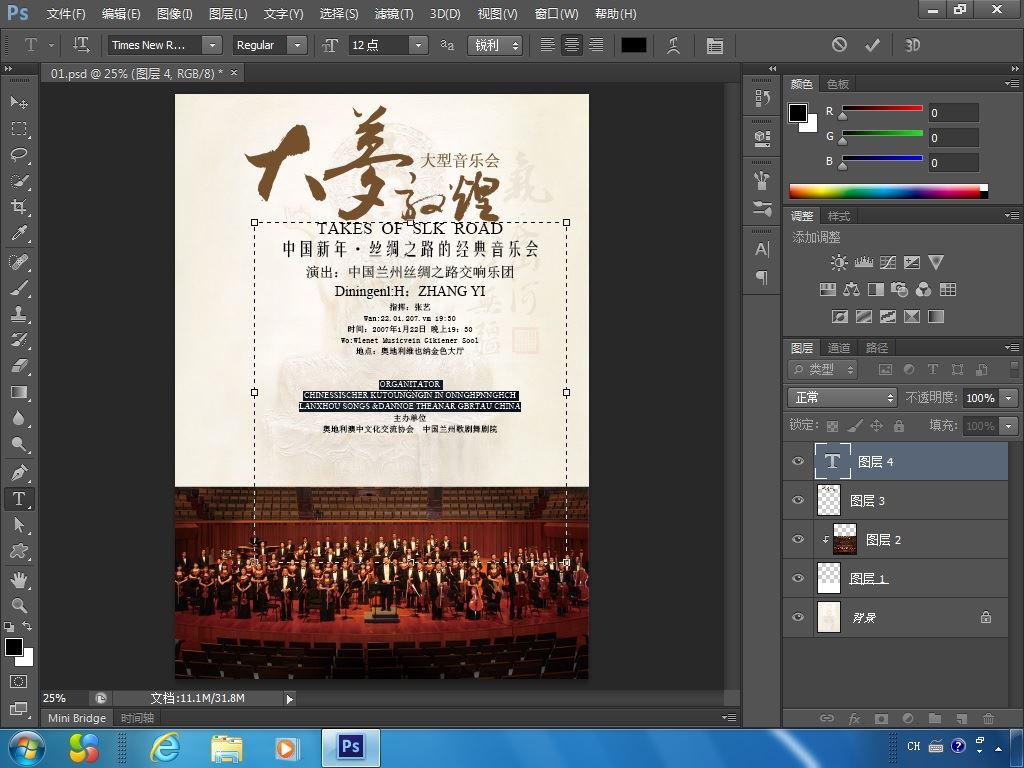Hide layer 图层 2 visibility eye
Image resolution: width=1024 pixels, height=768 pixels.
[x=798, y=539]
